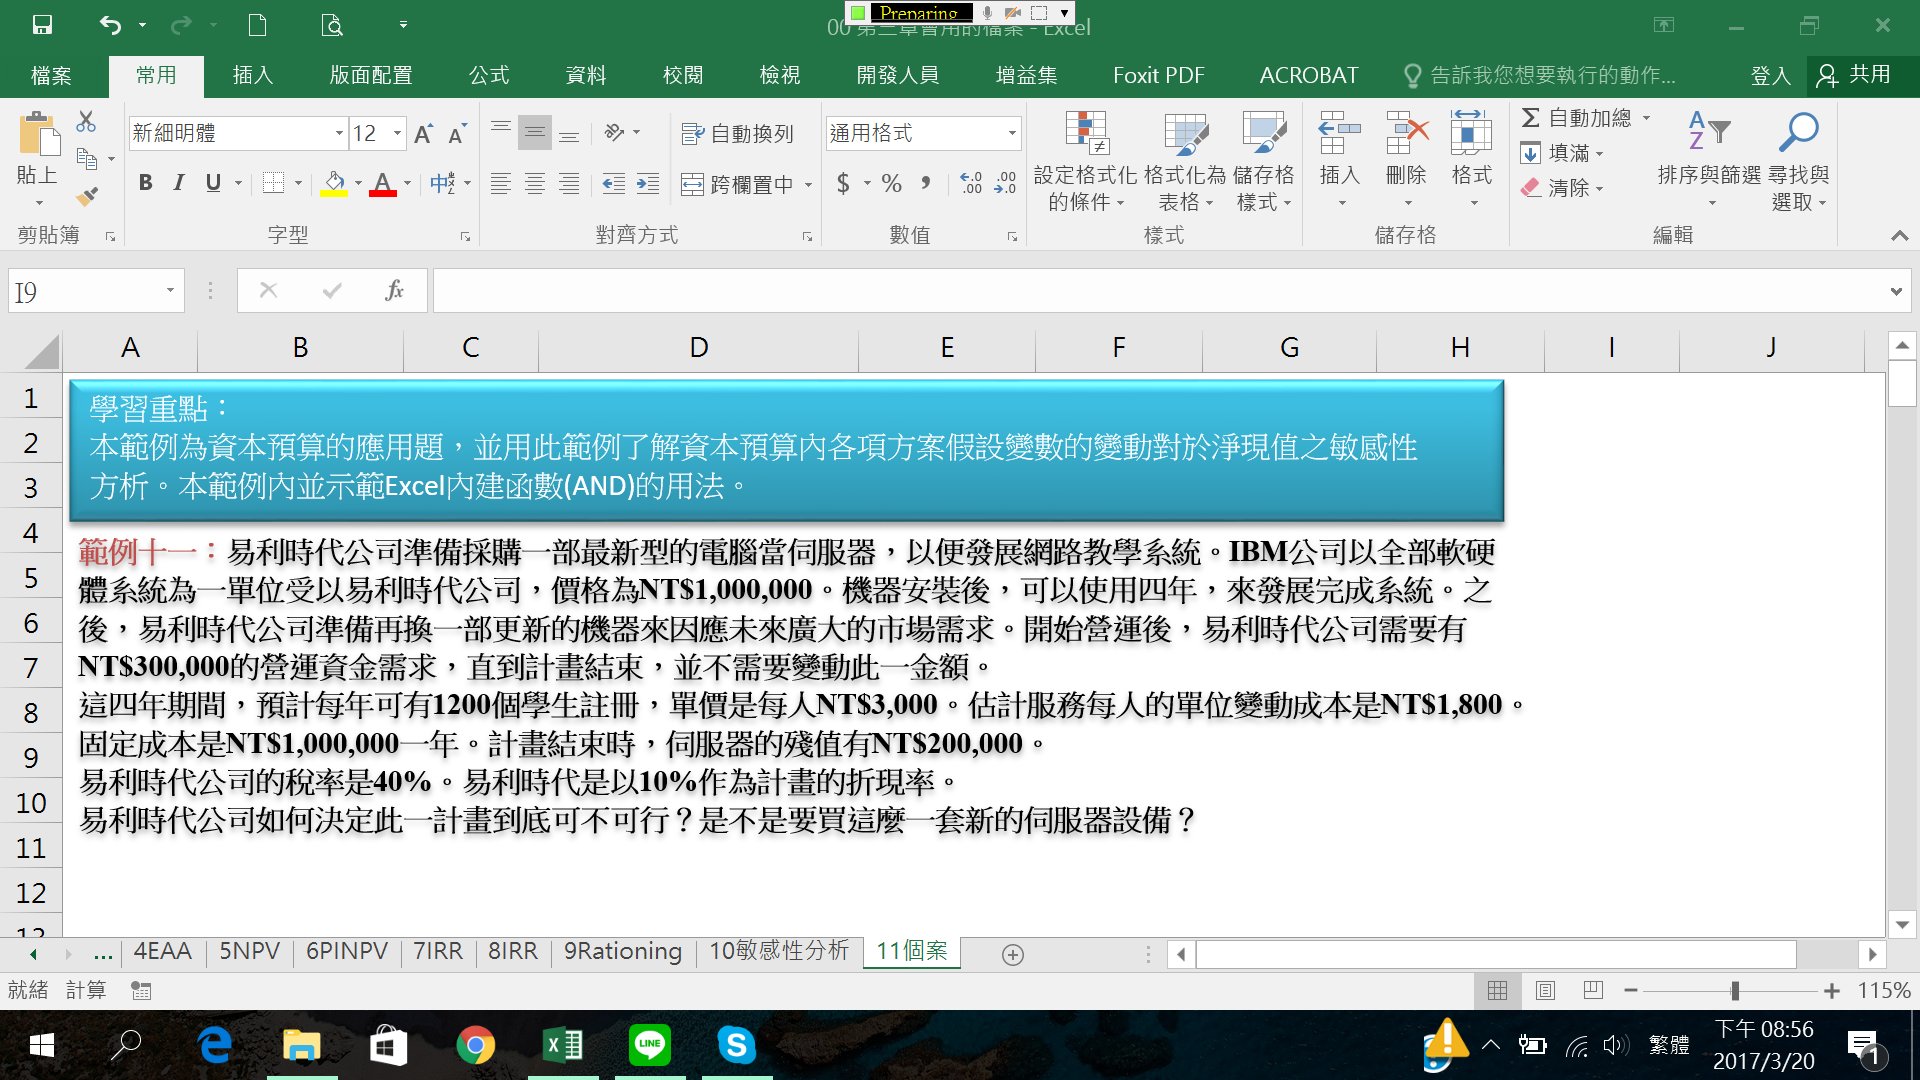The height and width of the screenshot is (1080, 1920).
Task: Enable 自動換列 wrap text
Action: (737, 133)
